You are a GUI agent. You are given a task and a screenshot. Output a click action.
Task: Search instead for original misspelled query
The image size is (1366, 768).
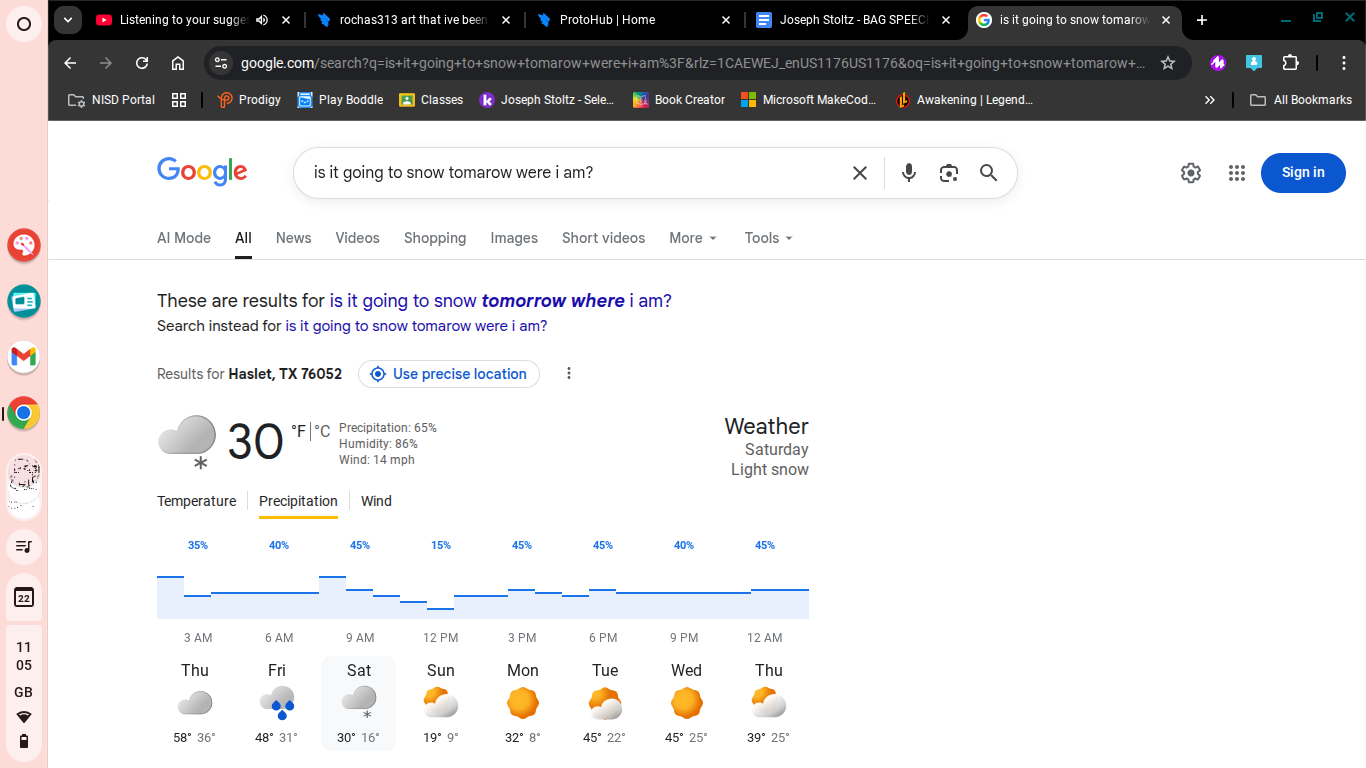click(x=416, y=326)
